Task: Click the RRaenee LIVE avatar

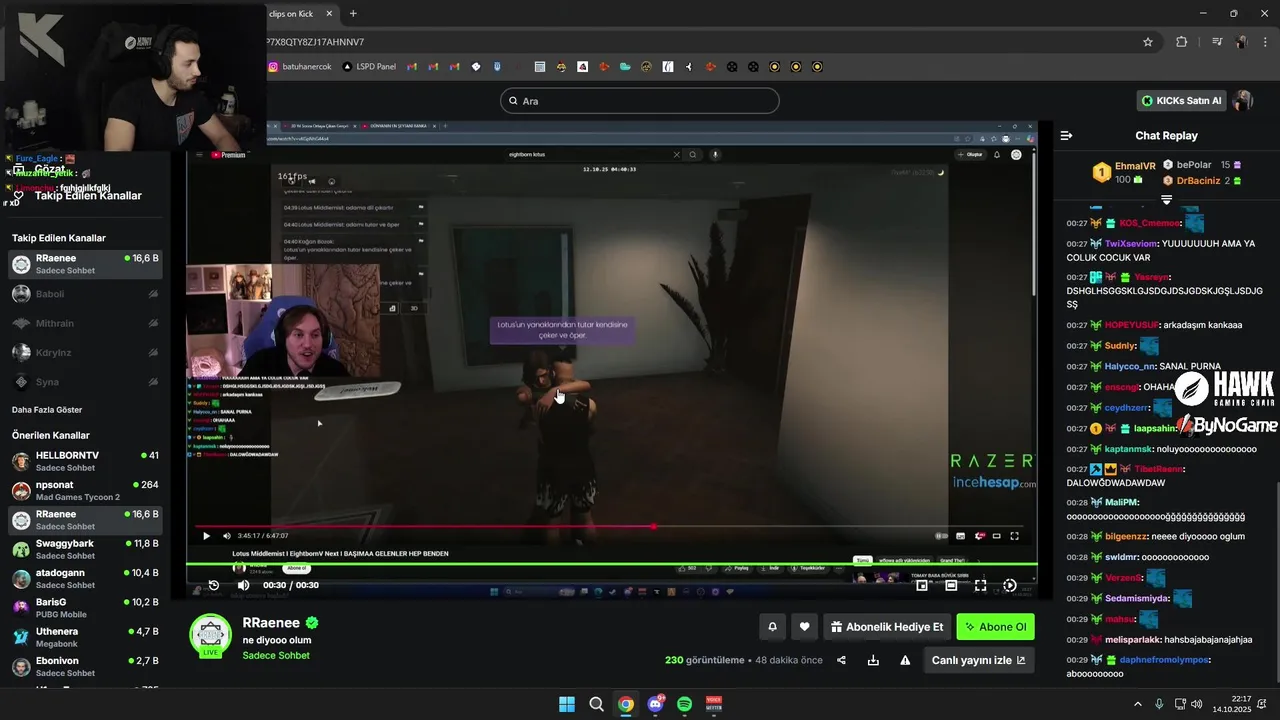Action: 210,635
